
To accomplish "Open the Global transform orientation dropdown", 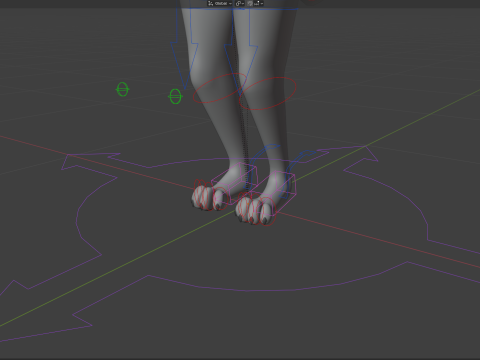I will 220,3.
